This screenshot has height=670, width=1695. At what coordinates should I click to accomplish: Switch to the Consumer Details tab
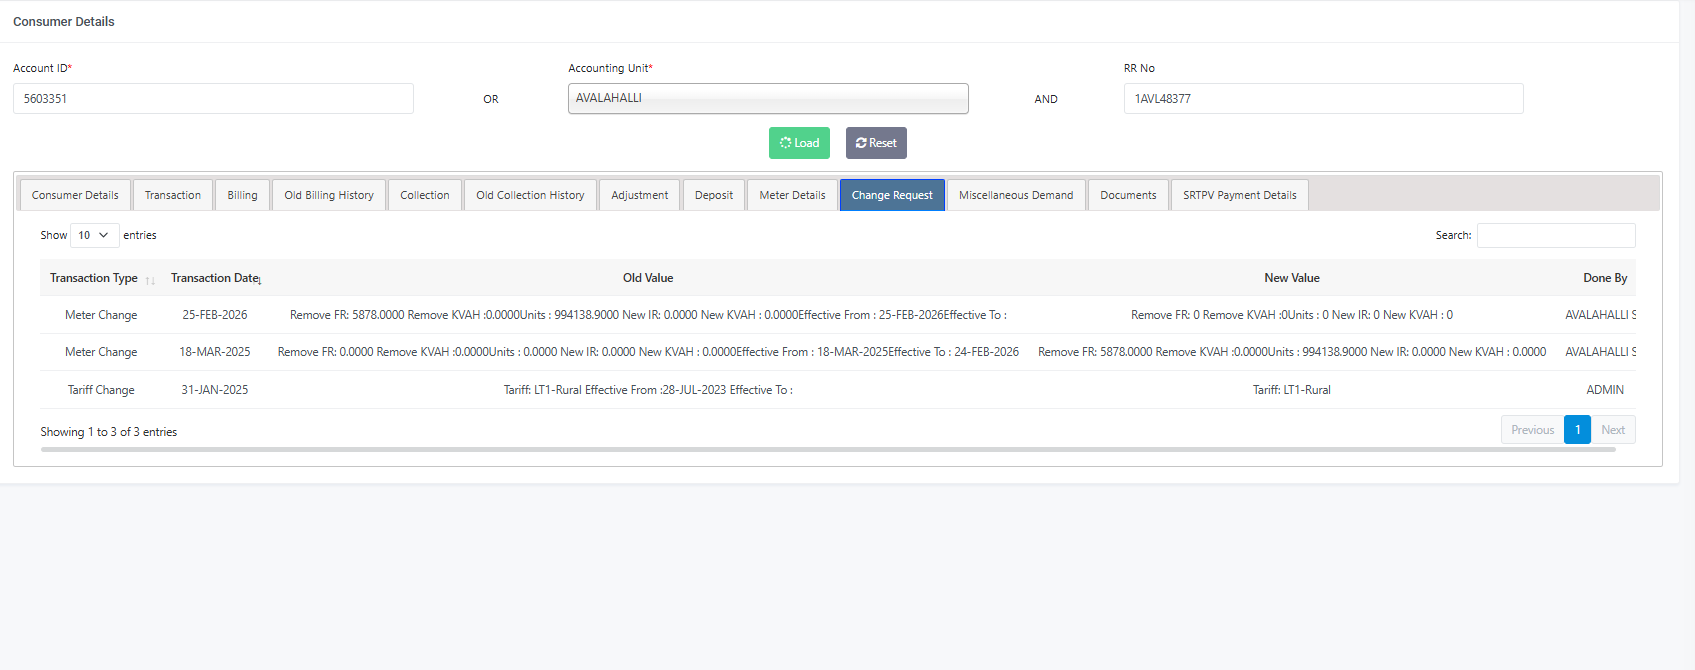coord(75,195)
